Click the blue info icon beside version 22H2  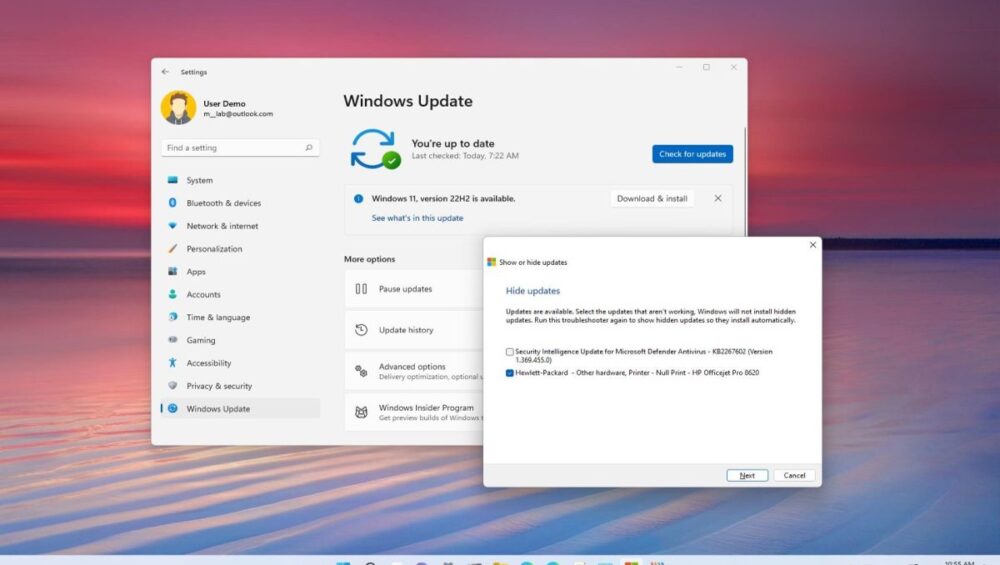point(358,198)
